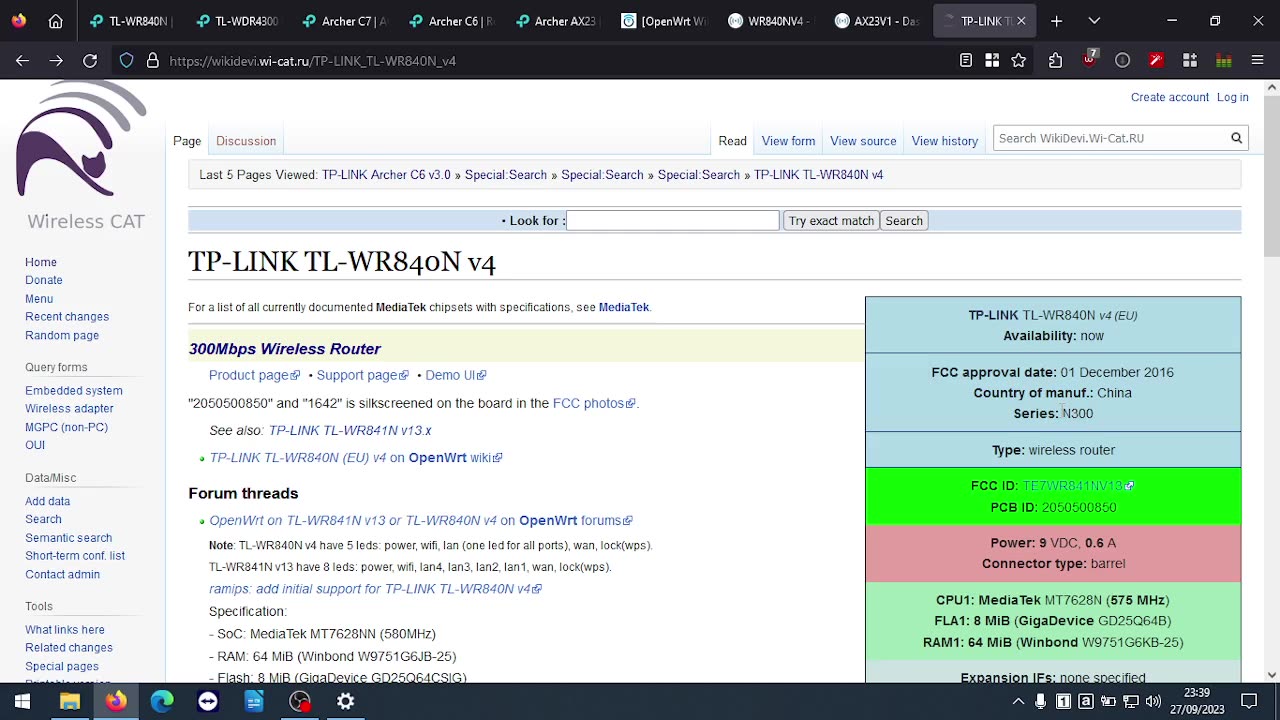Show hidden system tray icons
This screenshot has width=1280, height=720.
click(1018, 701)
